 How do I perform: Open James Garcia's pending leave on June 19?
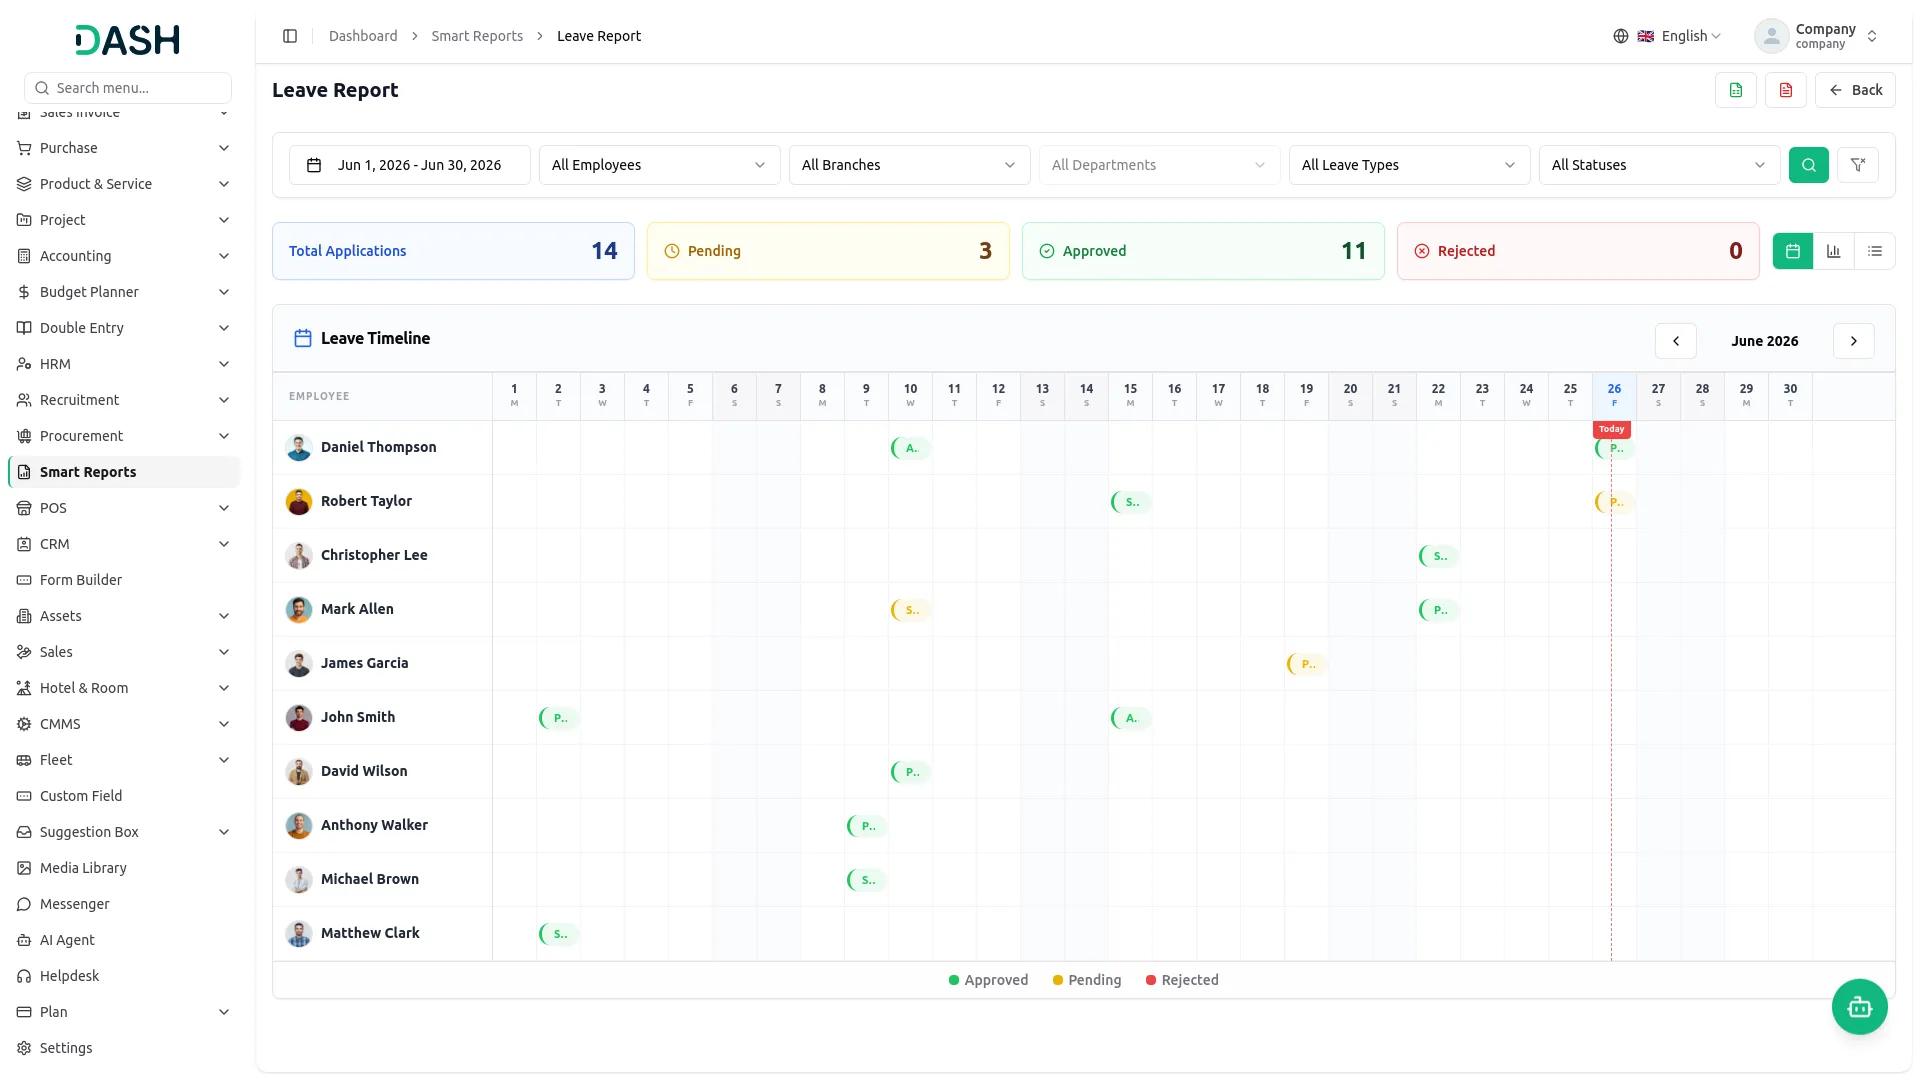pyautogui.click(x=1307, y=664)
